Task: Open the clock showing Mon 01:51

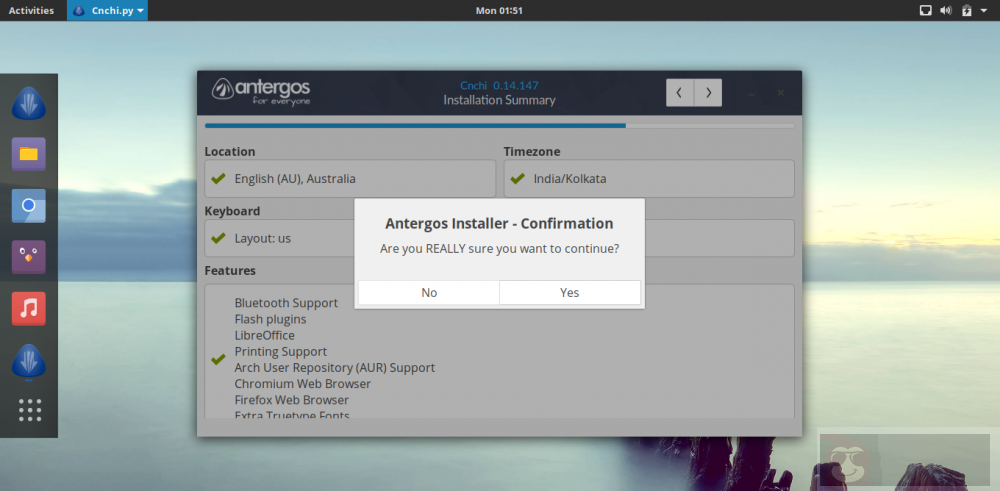Action: coord(499,10)
